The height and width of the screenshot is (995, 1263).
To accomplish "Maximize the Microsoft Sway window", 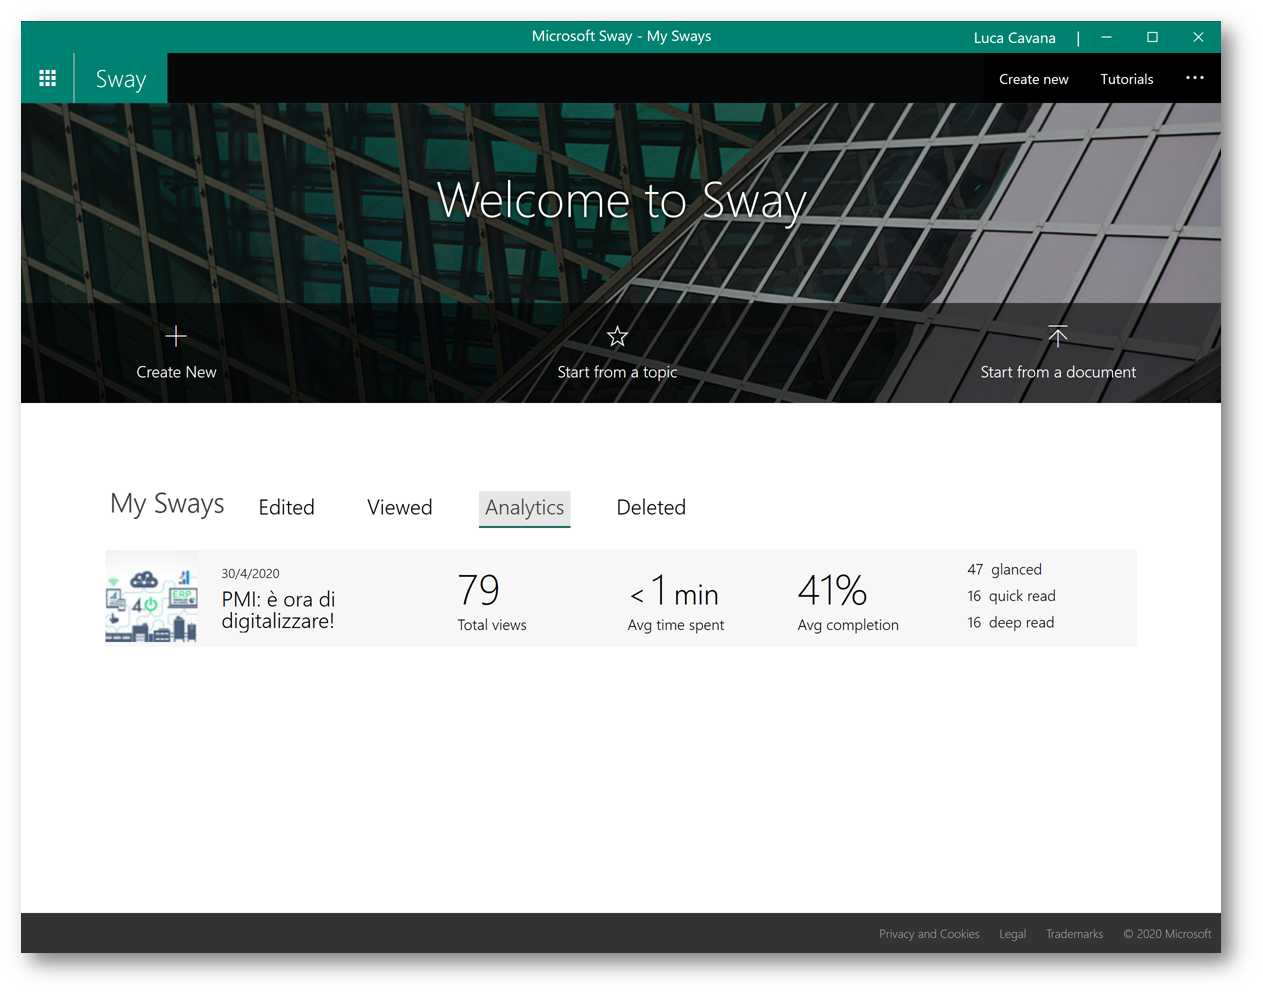I will 1152,37.
